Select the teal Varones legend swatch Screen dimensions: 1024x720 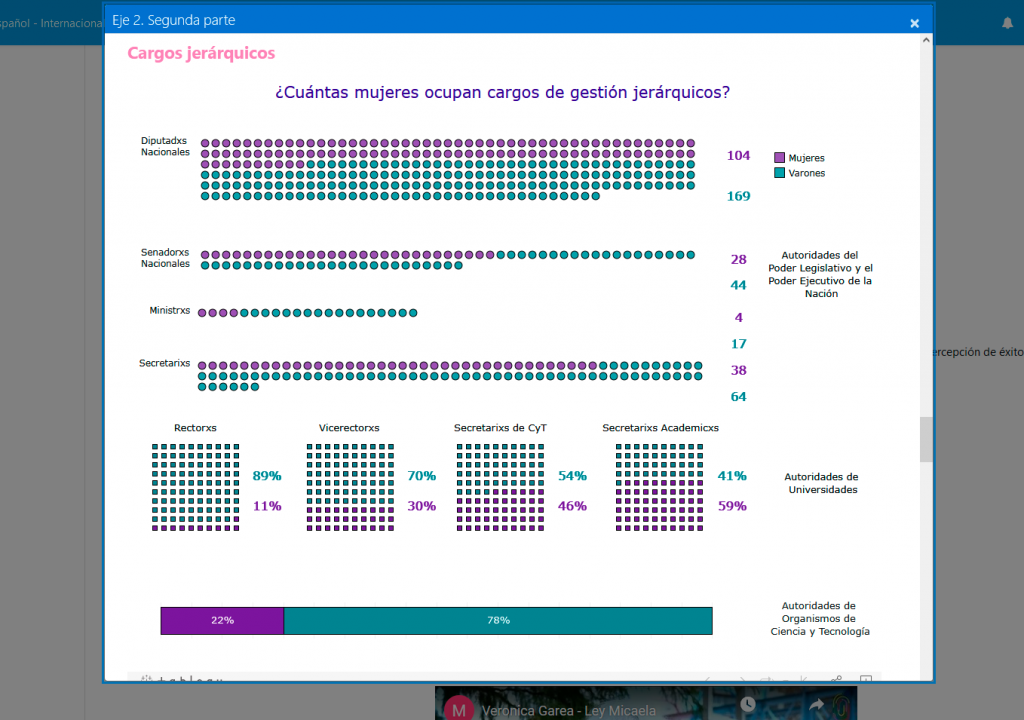[x=779, y=173]
